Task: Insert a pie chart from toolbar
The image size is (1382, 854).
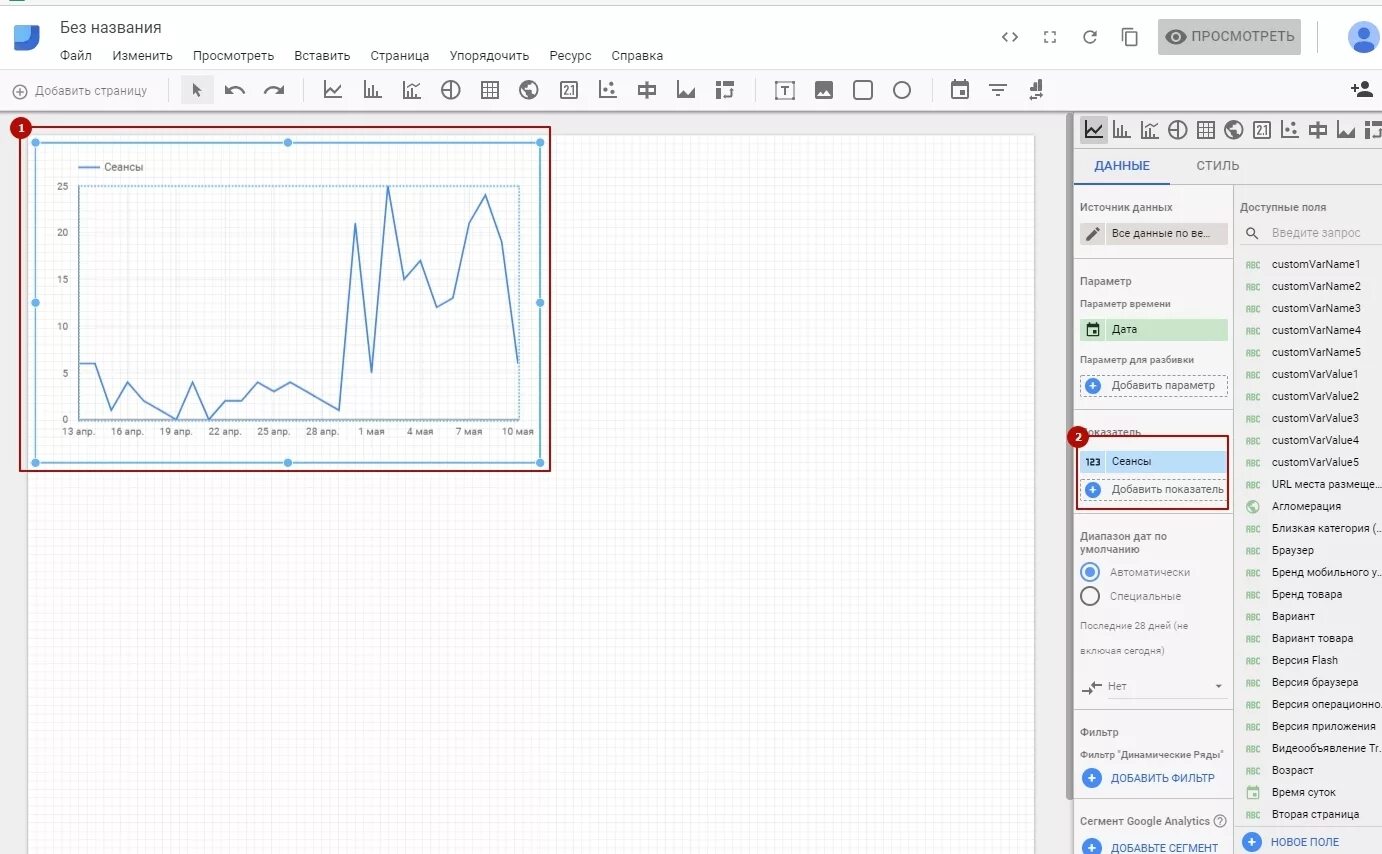Action: click(451, 90)
